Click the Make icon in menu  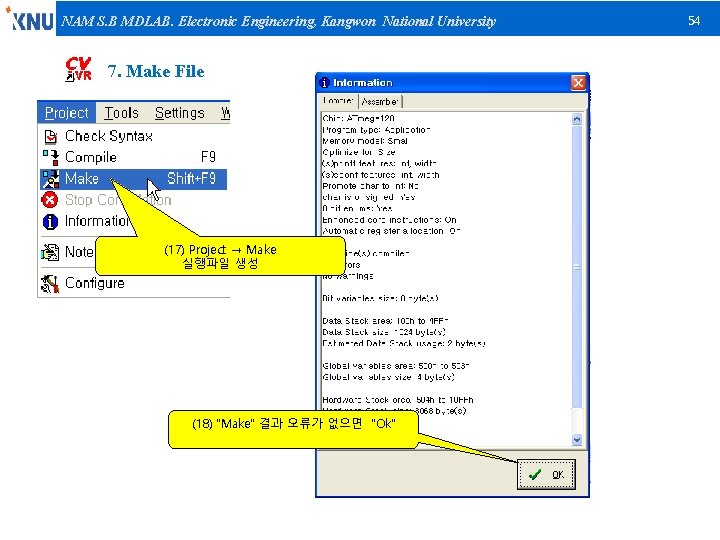tap(51, 179)
